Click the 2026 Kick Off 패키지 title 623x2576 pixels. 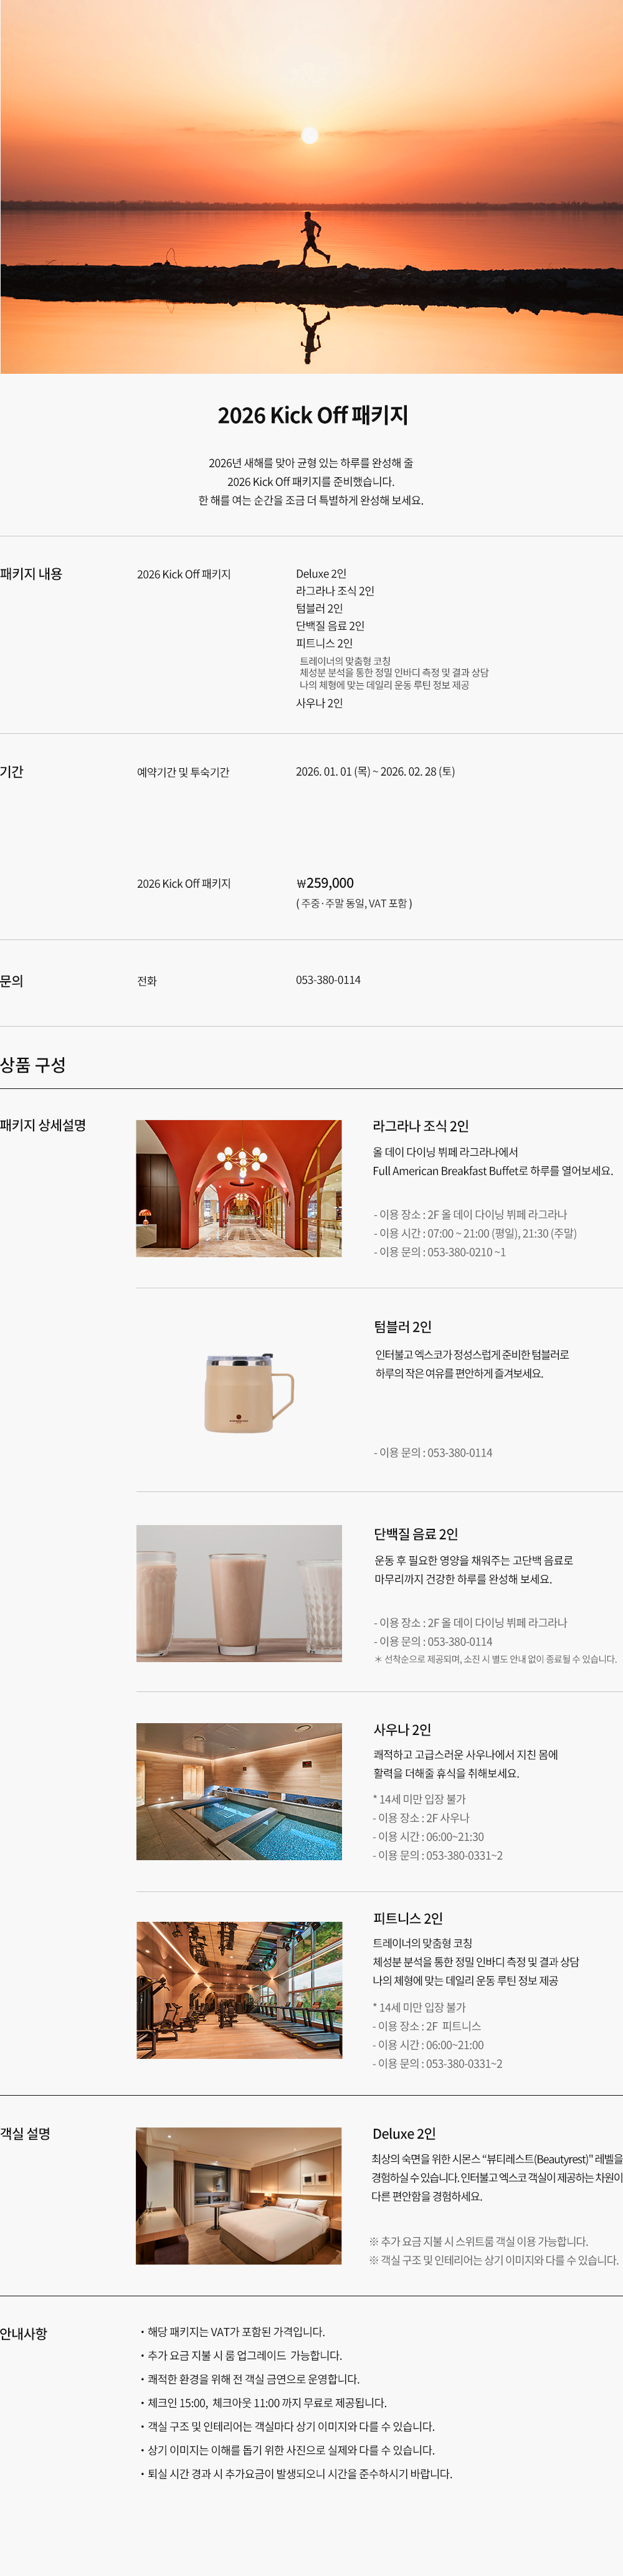click(313, 415)
